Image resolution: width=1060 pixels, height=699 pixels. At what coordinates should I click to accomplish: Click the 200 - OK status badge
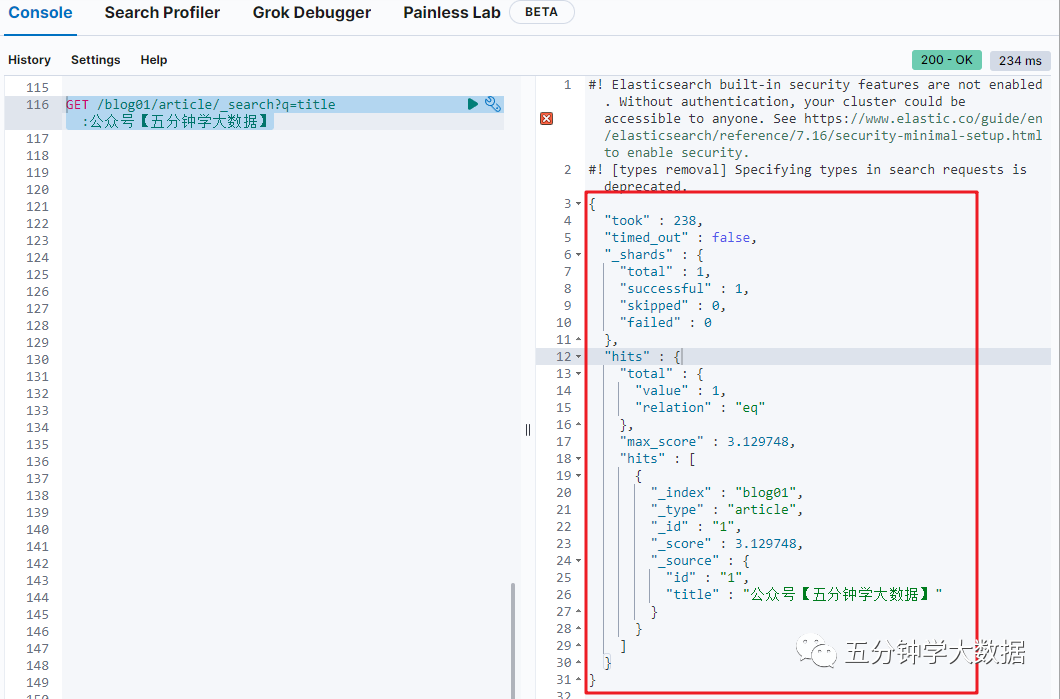[946, 60]
